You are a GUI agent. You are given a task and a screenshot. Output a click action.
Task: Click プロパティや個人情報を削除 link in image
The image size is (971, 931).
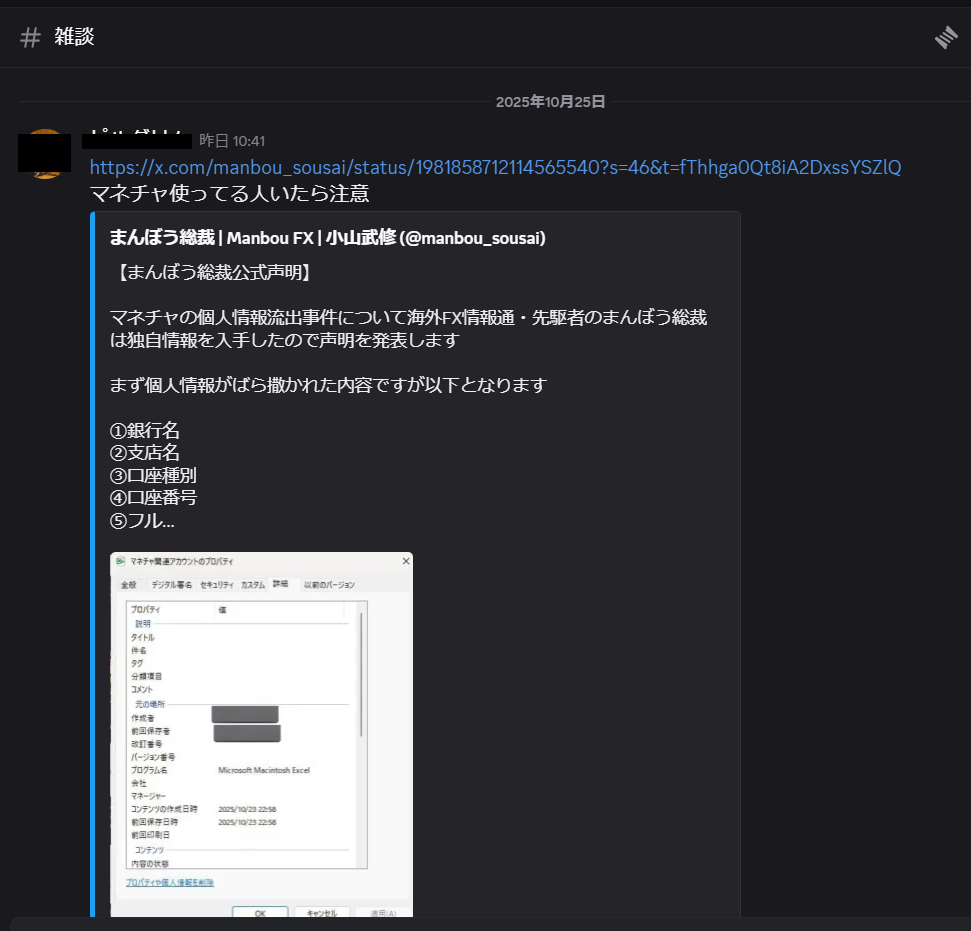coord(169,882)
